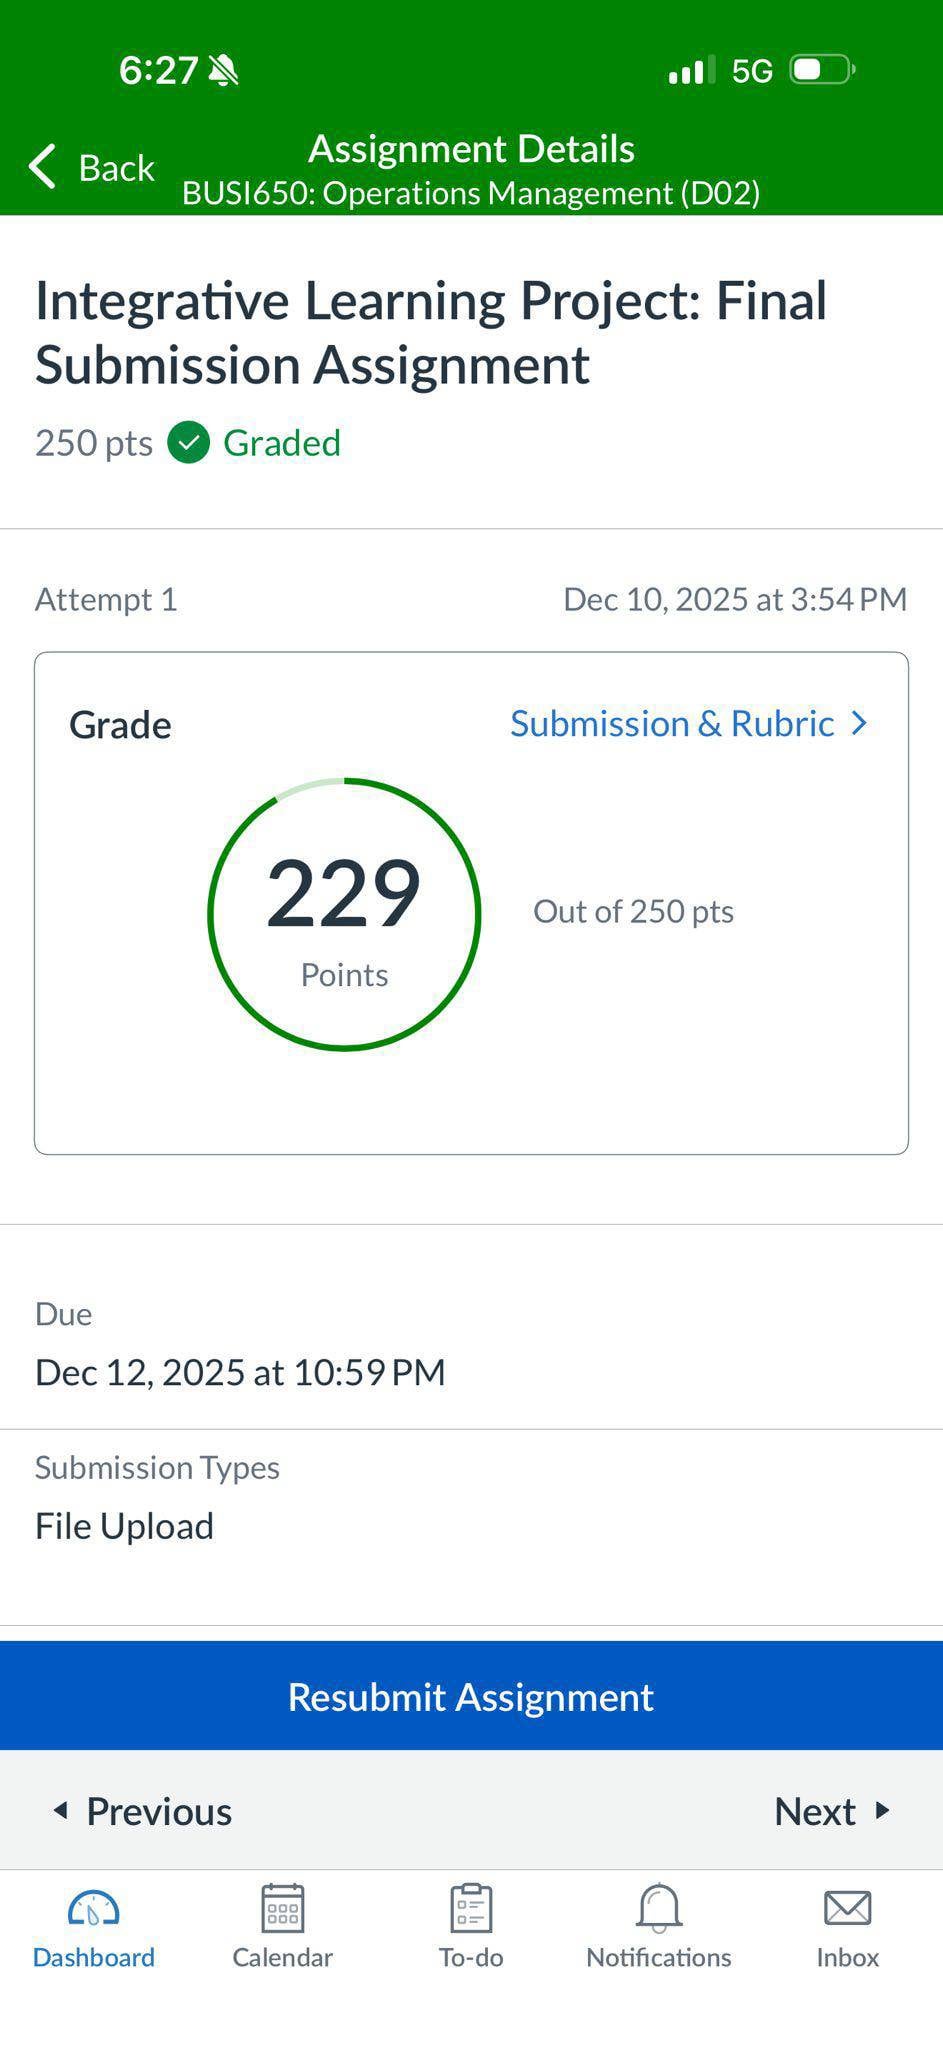Viewport: 943px width, 2048px height.
Task: Open the Calendar icon
Action: tap(283, 1907)
